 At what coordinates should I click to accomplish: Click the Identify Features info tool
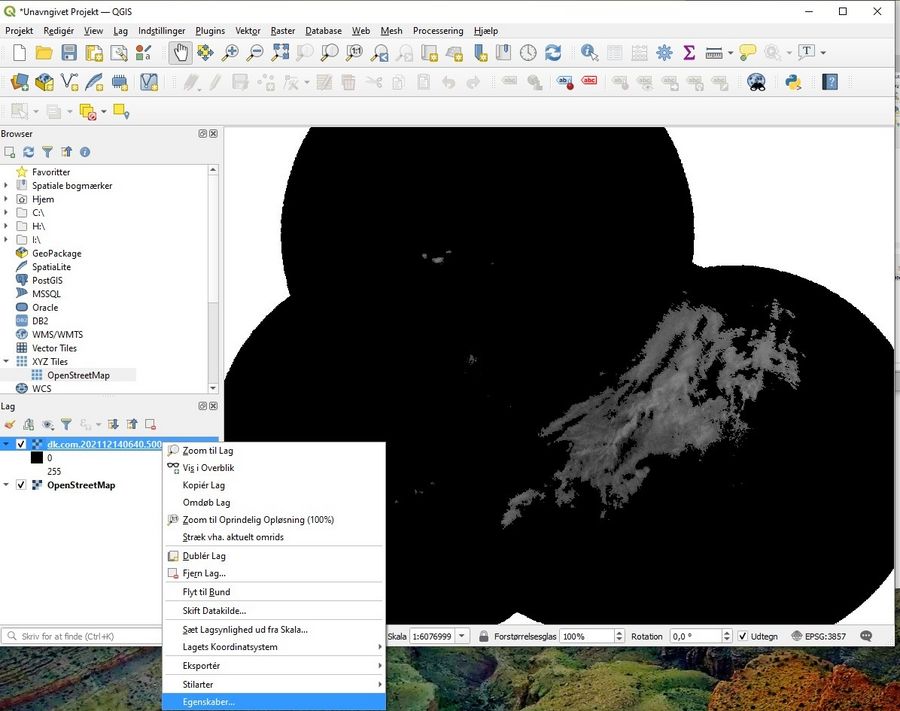pyautogui.click(x=589, y=53)
